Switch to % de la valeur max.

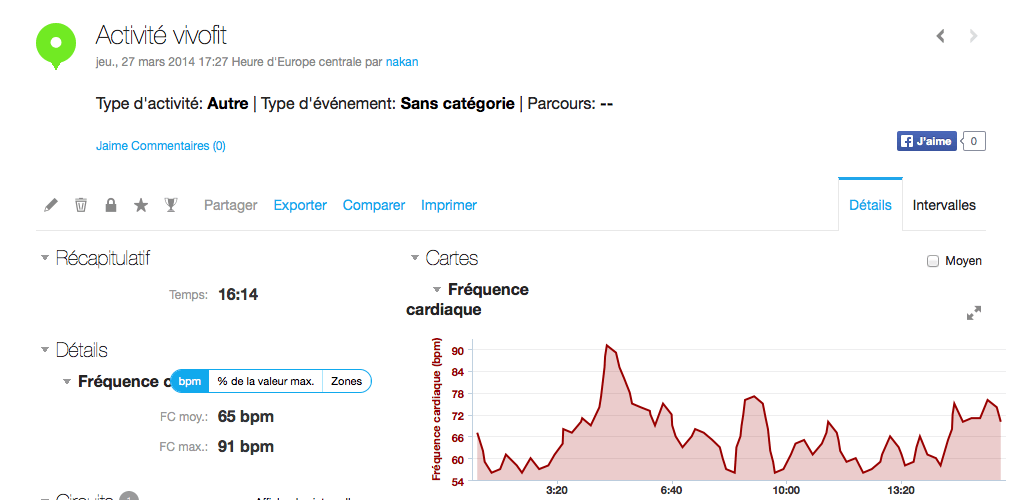pyautogui.click(x=266, y=381)
